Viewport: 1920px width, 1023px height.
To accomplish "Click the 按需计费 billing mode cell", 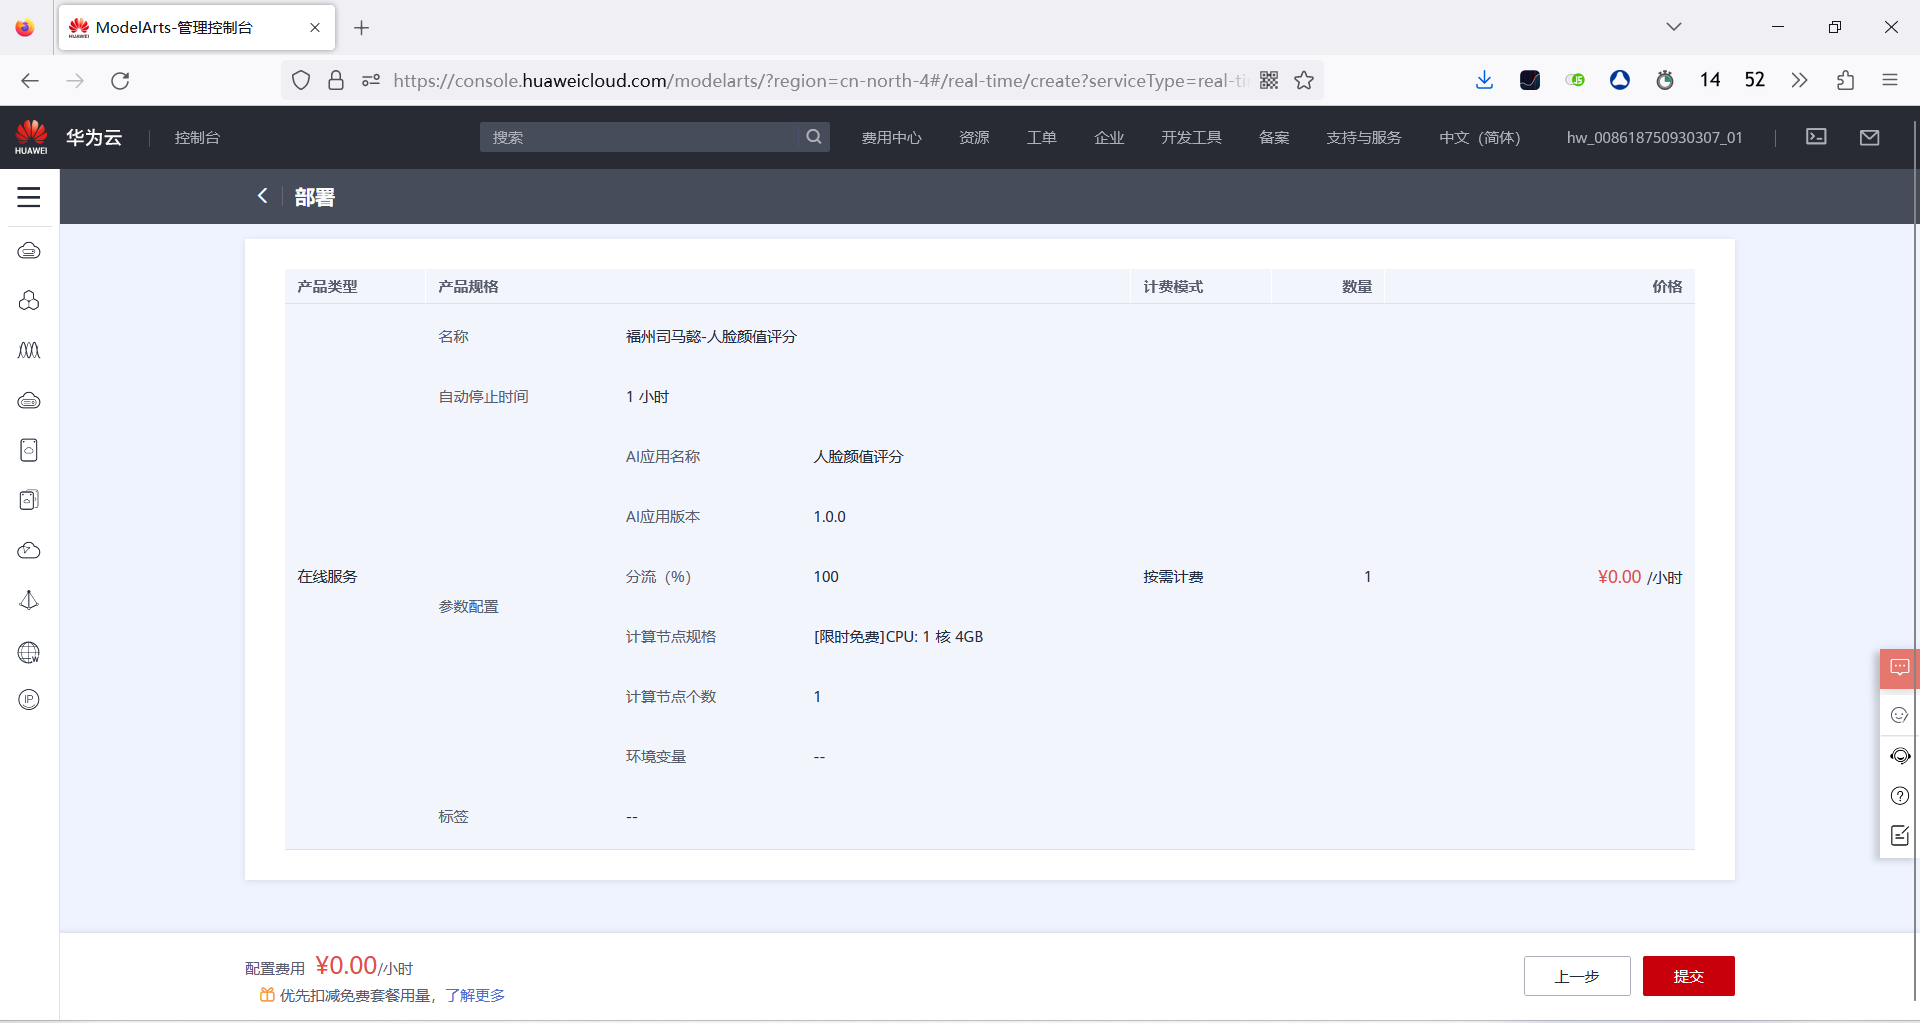I will pos(1173,577).
